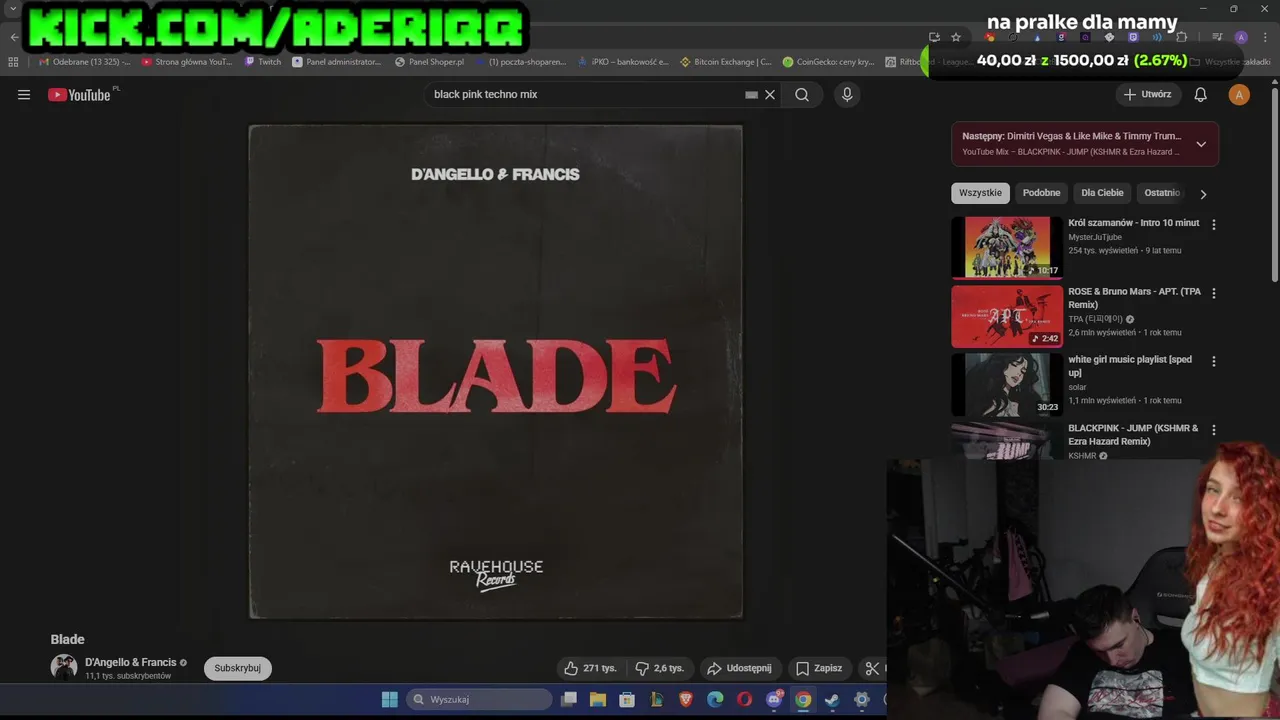The width and height of the screenshot is (1280, 720).
Task: Go to the YouTube home logo
Action: pos(80,95)
